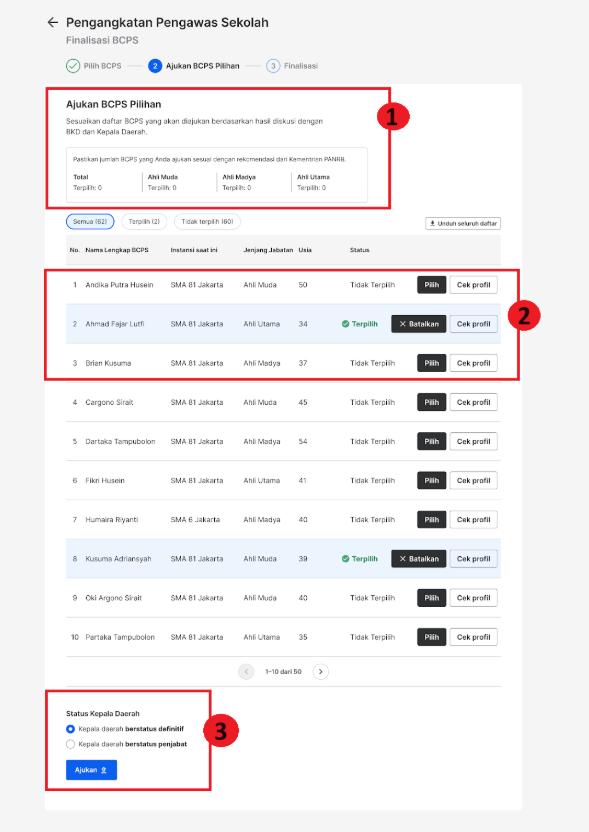This screenshot has width=589, height=832.
Task: Go to next page with right chevron
Action: (x=321, y=672)
